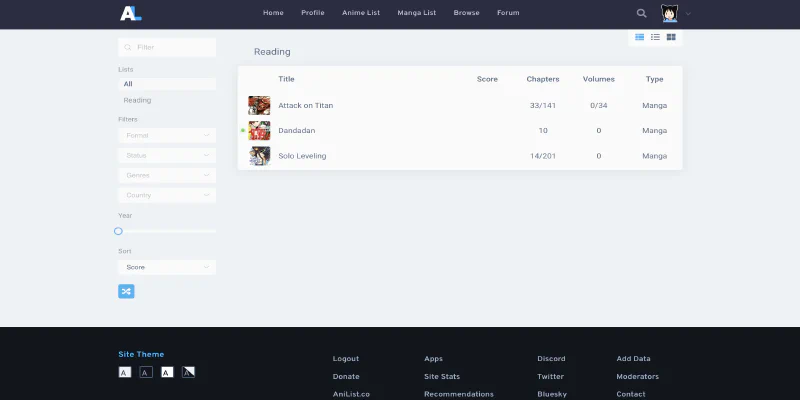Select the dark site theme swatch
The width and height of the screenshot is (800, 400).
pyautogui.click(x=146, y=372)
